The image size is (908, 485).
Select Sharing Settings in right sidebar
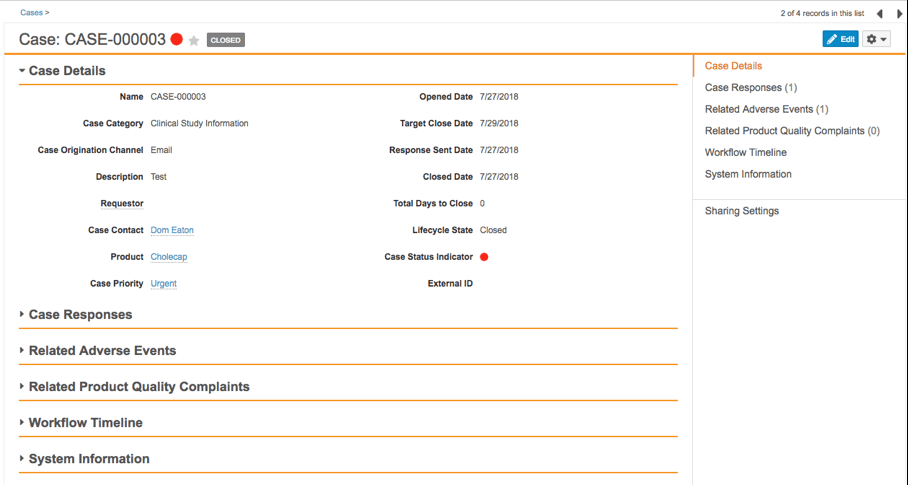tap(741, 211)
